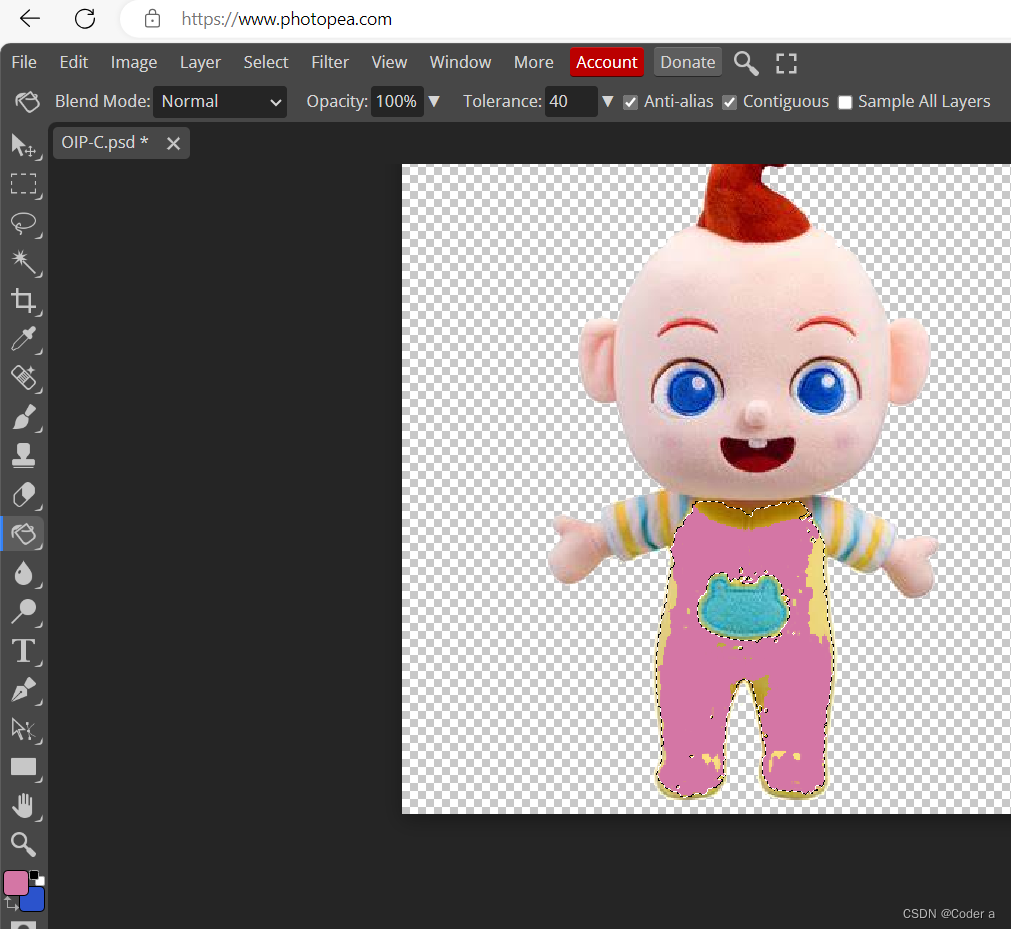Close the OIP-C.psd tab
Image resolution: width=1011 pixels, height=929 pixels.
click(x=173, y=143)
